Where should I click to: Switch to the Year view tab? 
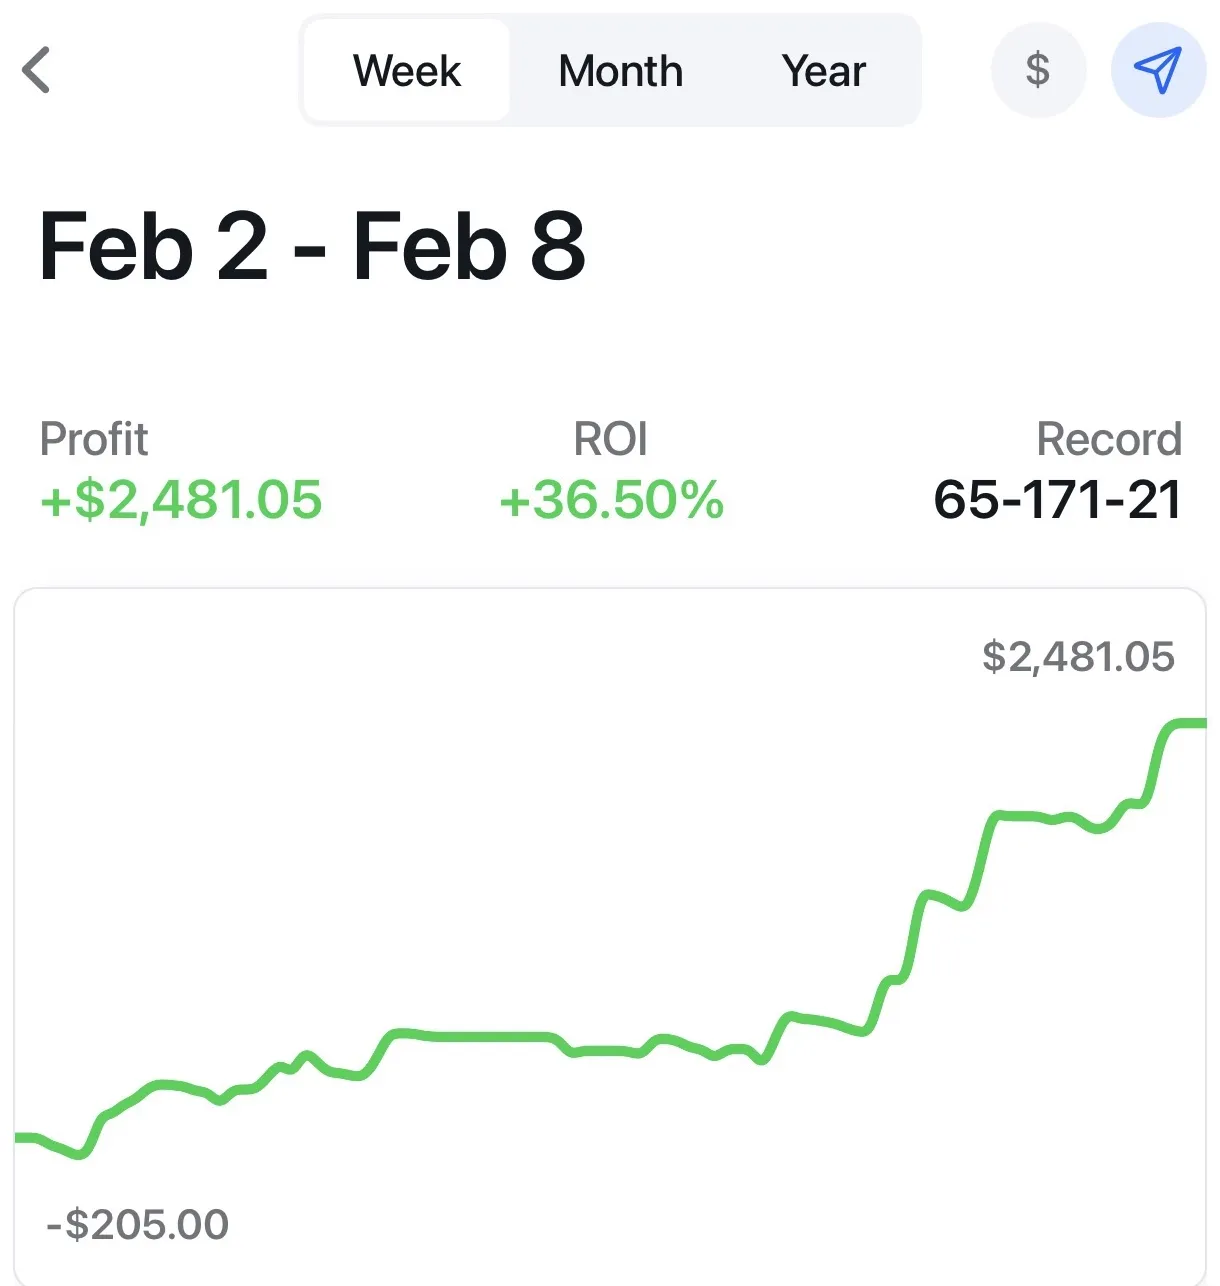tap(823, 71)
